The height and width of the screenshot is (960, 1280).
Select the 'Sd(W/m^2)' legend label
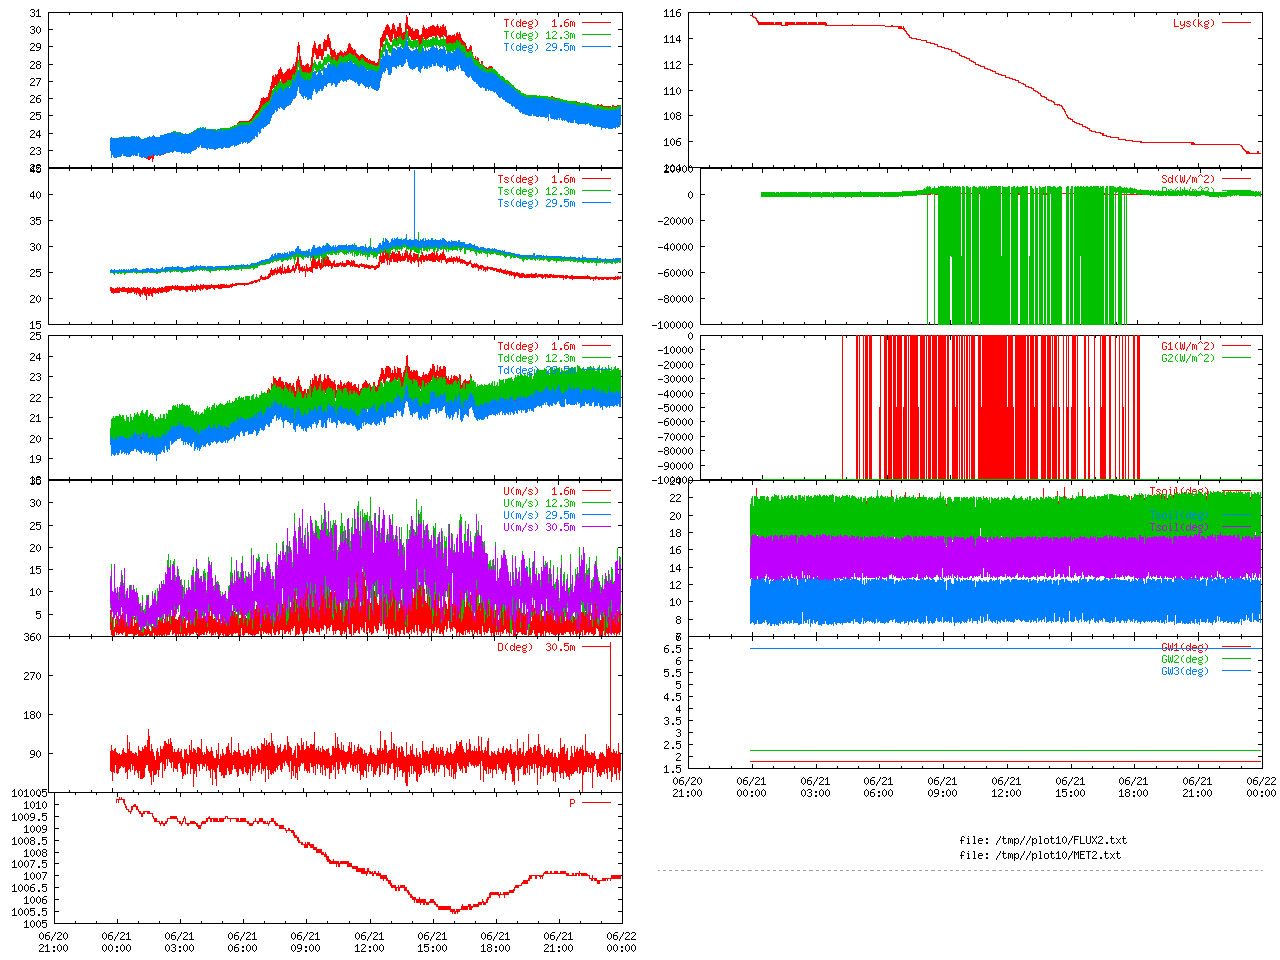pyautogui.click(x=1188, y=179)
